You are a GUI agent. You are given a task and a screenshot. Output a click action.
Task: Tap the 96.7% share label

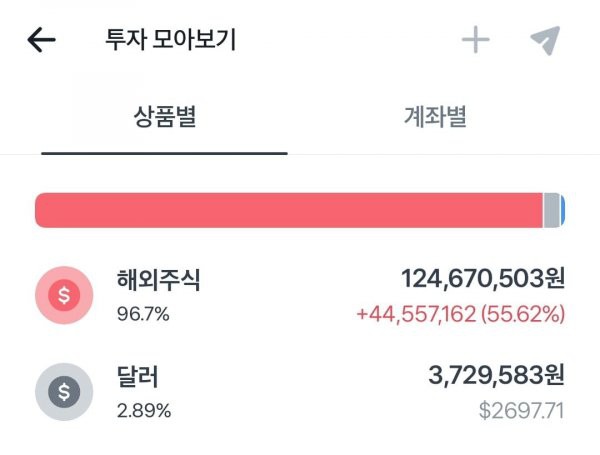click(x=143, y=315)
